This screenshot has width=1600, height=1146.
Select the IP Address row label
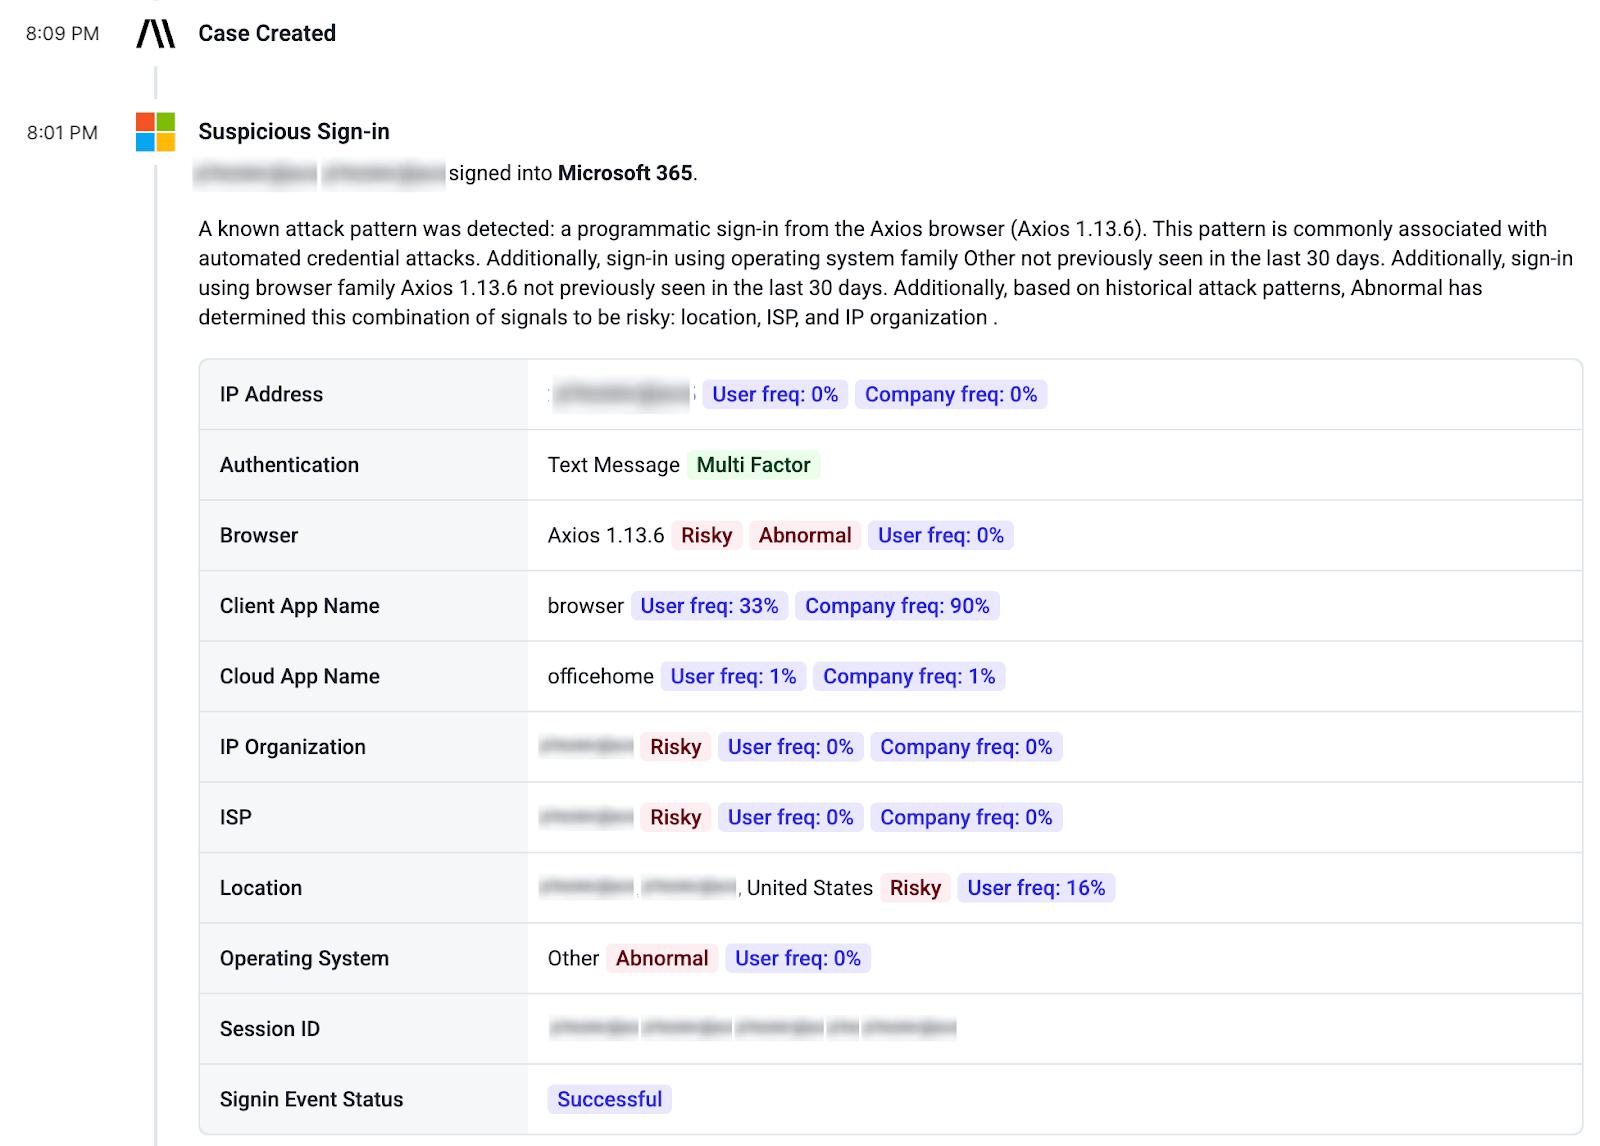pyautogui.click(x=271, y=394)
